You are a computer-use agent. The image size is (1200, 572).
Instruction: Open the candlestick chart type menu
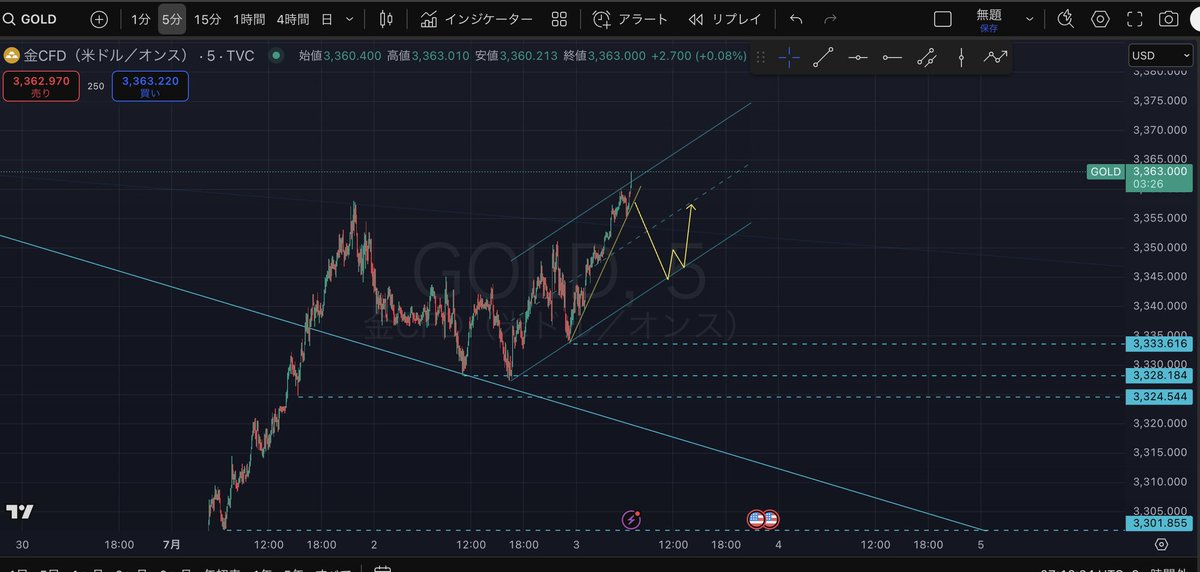click(x=386, y=19)
